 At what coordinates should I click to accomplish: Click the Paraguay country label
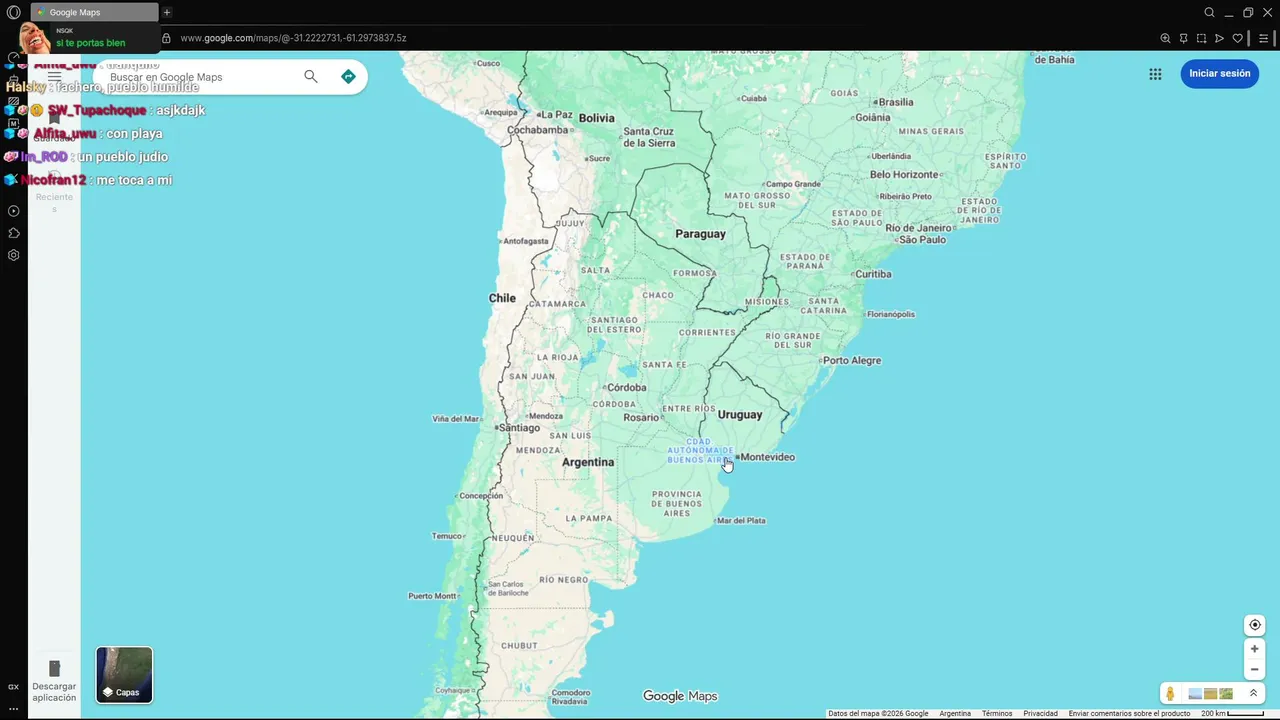700,234
